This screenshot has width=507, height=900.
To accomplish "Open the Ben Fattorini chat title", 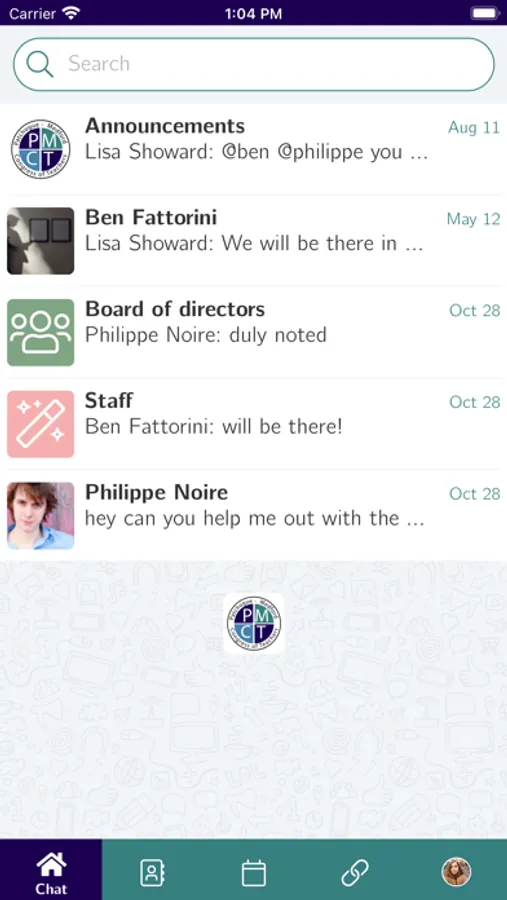I will click(x=151, y=218).
